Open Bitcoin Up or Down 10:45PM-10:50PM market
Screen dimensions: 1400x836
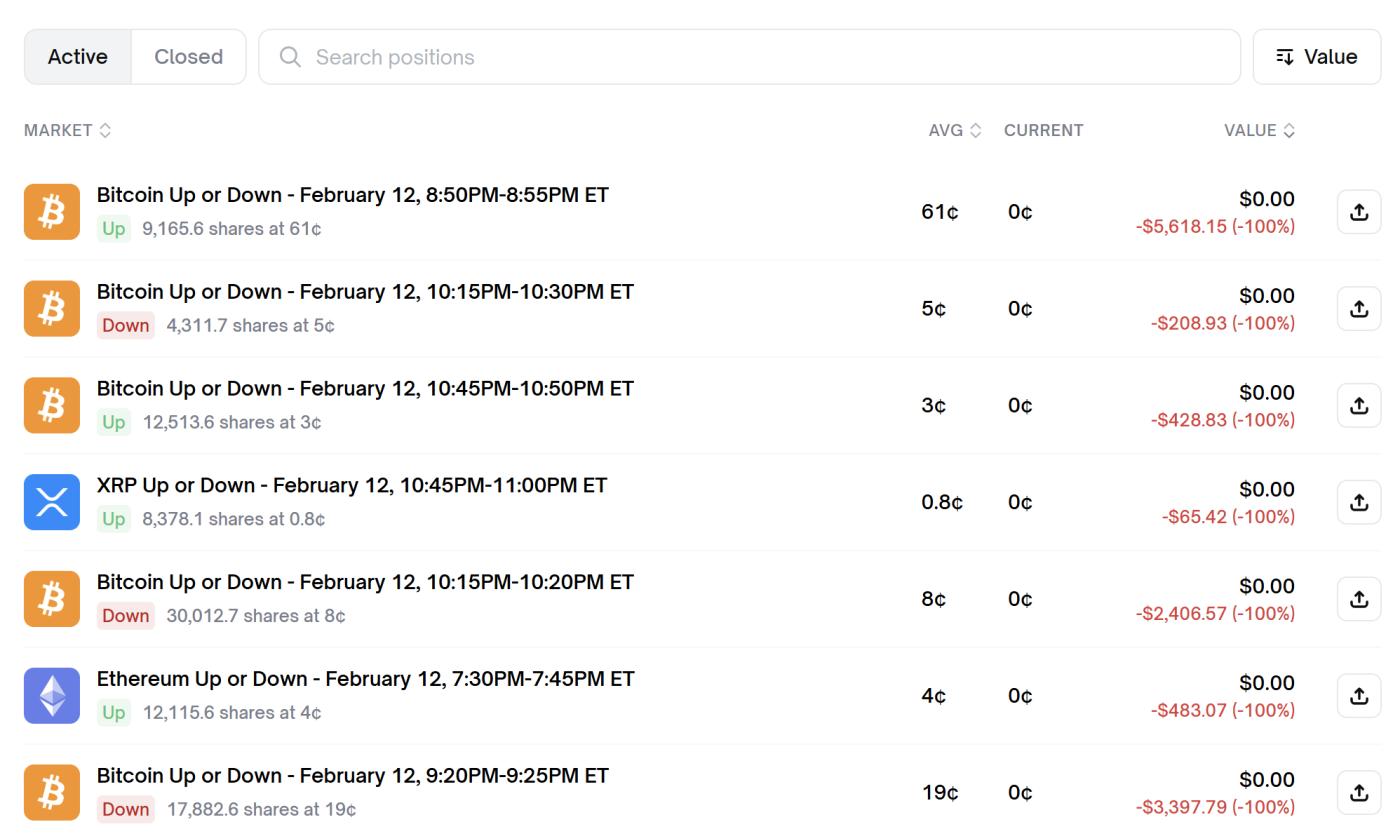[365, 388]
